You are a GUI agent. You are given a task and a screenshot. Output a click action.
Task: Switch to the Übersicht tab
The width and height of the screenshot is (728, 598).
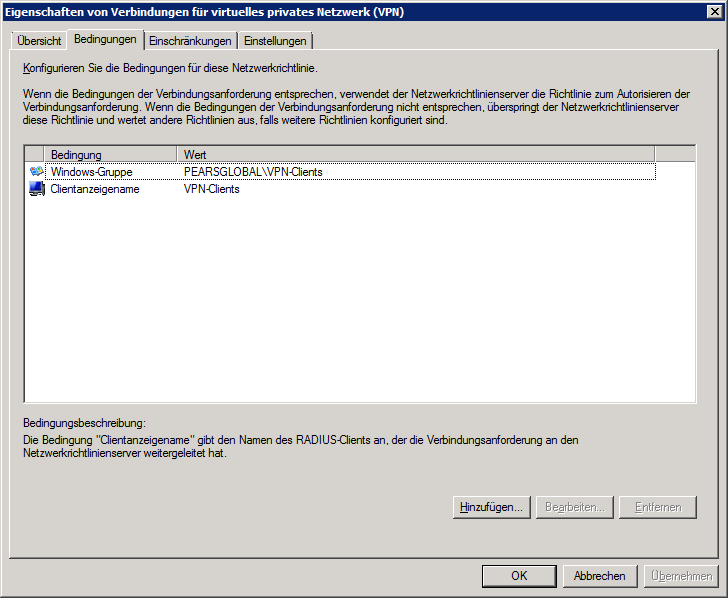pyautogui.click(x=39, y=41)
